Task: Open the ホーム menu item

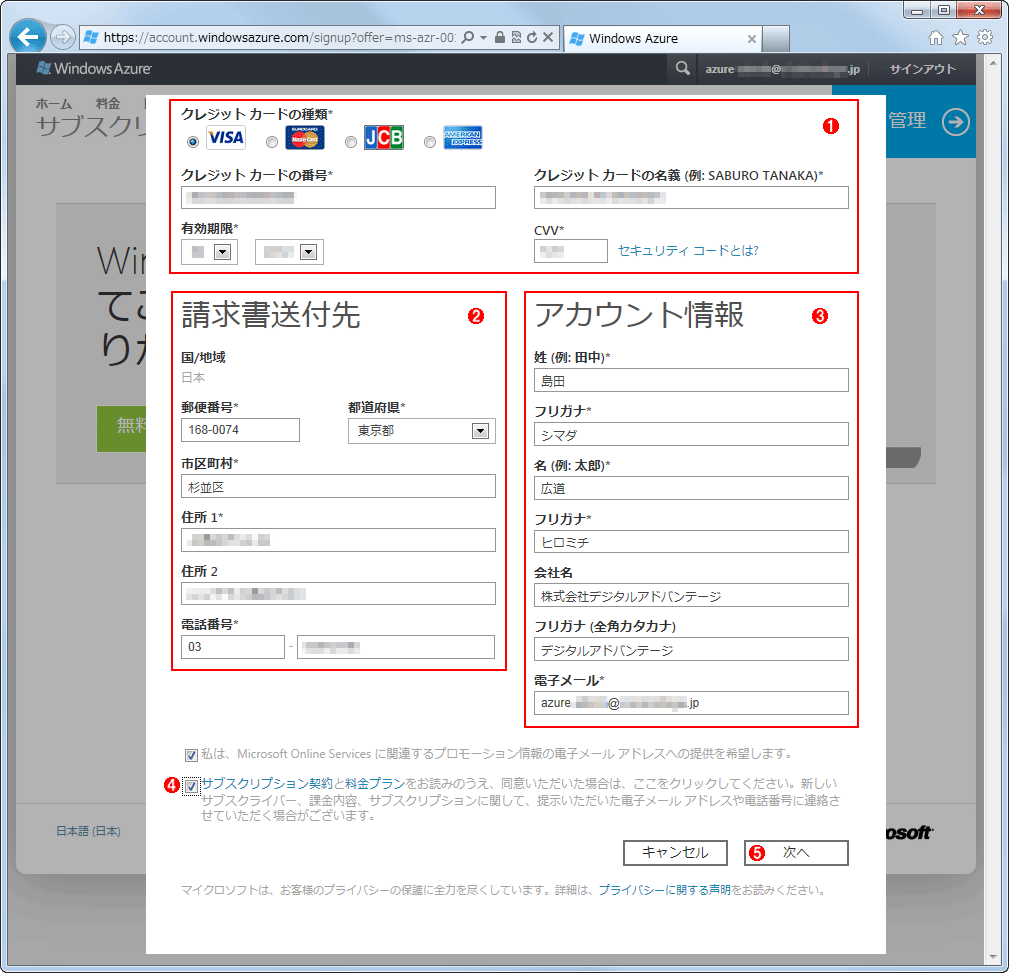Action: click(53, 103)
